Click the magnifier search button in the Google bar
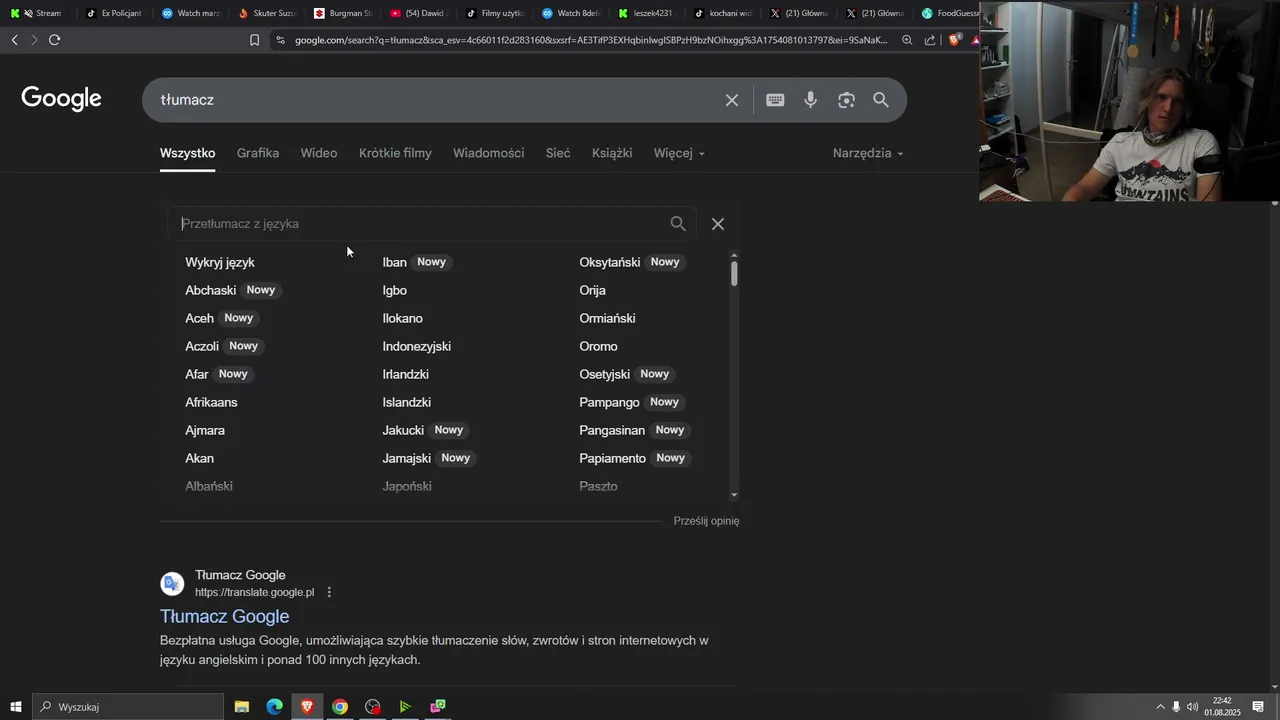This screenshot has width=1280, height=720. point(881,100)
